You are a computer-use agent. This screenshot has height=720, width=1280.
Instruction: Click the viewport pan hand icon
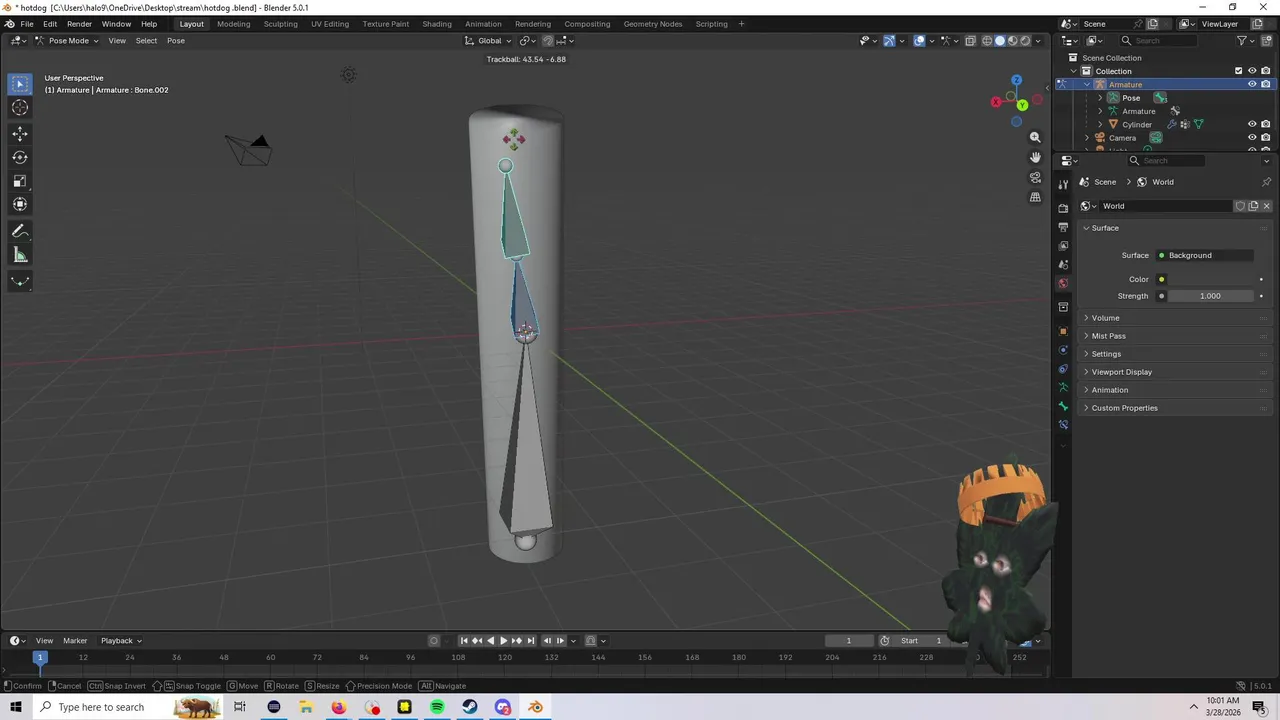pyautogui.click(x=1035, y=157)
